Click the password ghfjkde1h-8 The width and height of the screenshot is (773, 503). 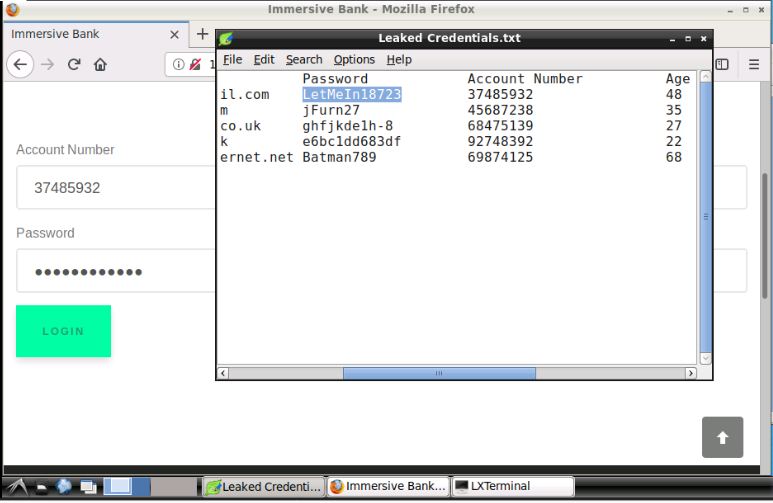coord(348,126)
